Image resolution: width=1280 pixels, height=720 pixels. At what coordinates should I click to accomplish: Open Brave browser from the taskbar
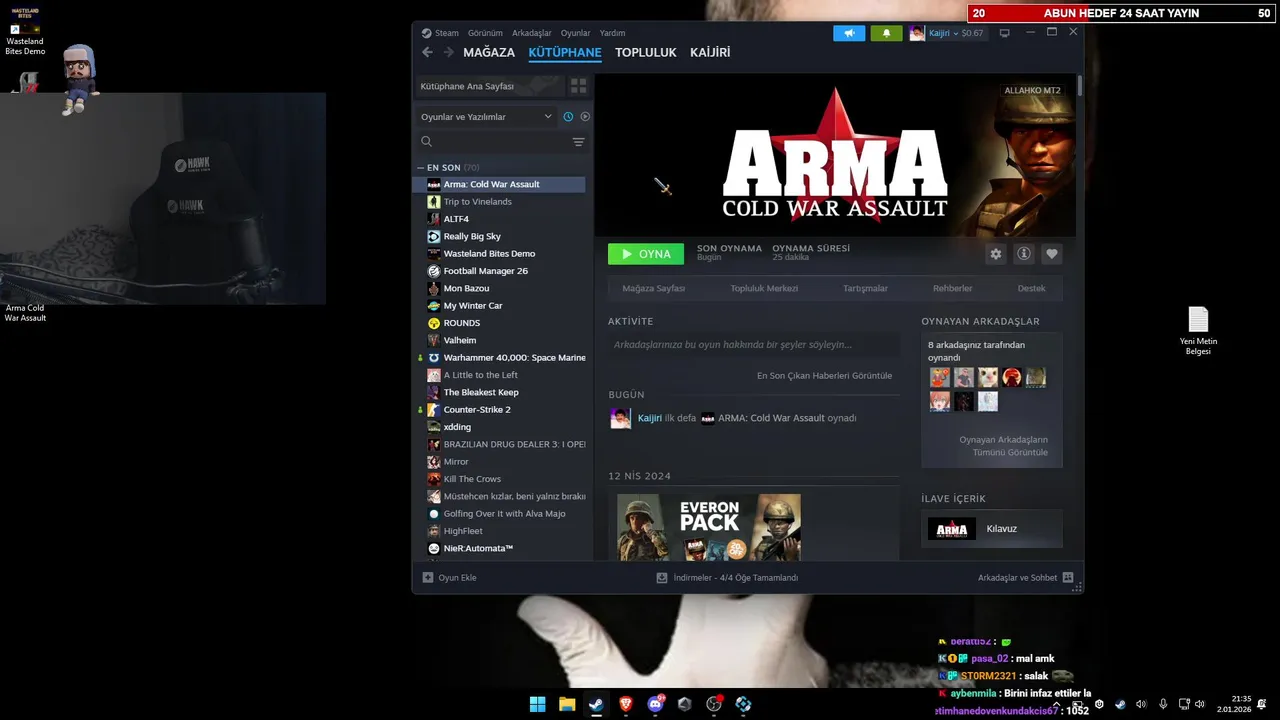(626, 704)
